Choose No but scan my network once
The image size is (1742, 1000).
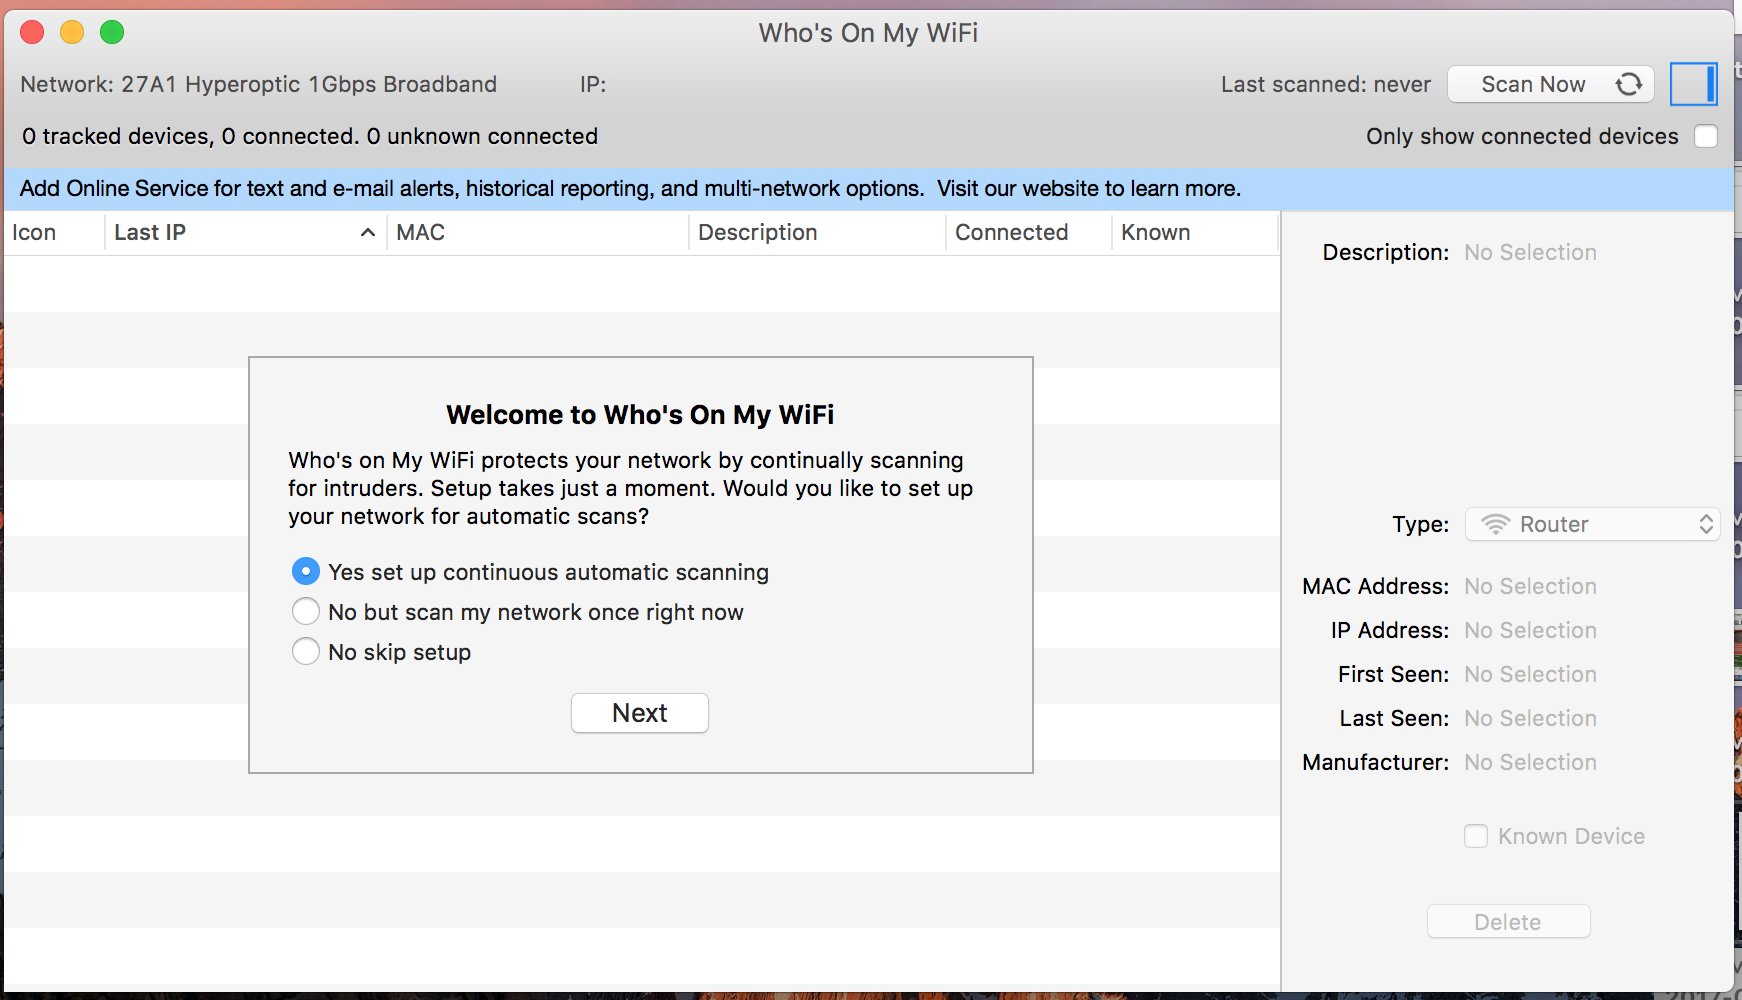(x=306, y=611)
